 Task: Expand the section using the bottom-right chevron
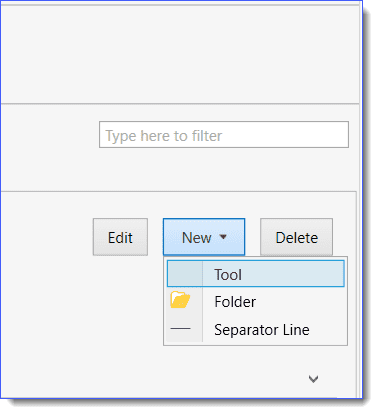(x=313, y=379)
